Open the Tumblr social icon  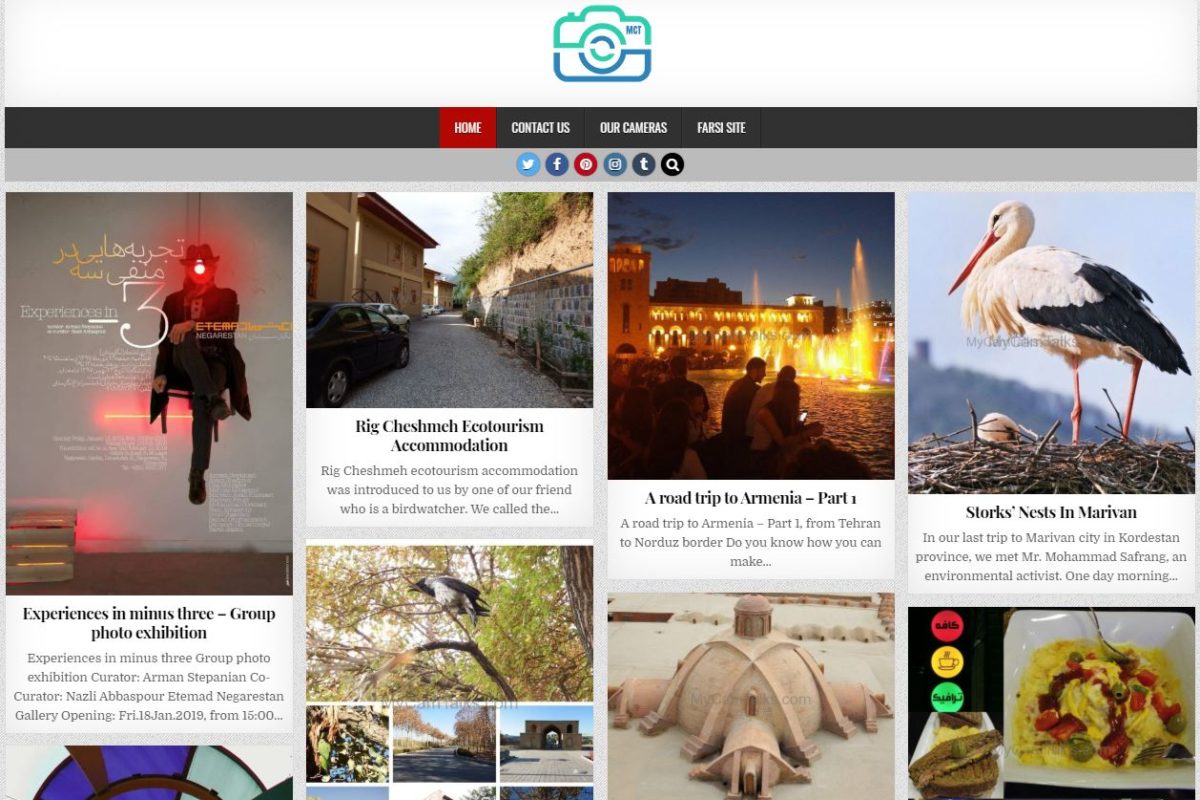point(644,164)
